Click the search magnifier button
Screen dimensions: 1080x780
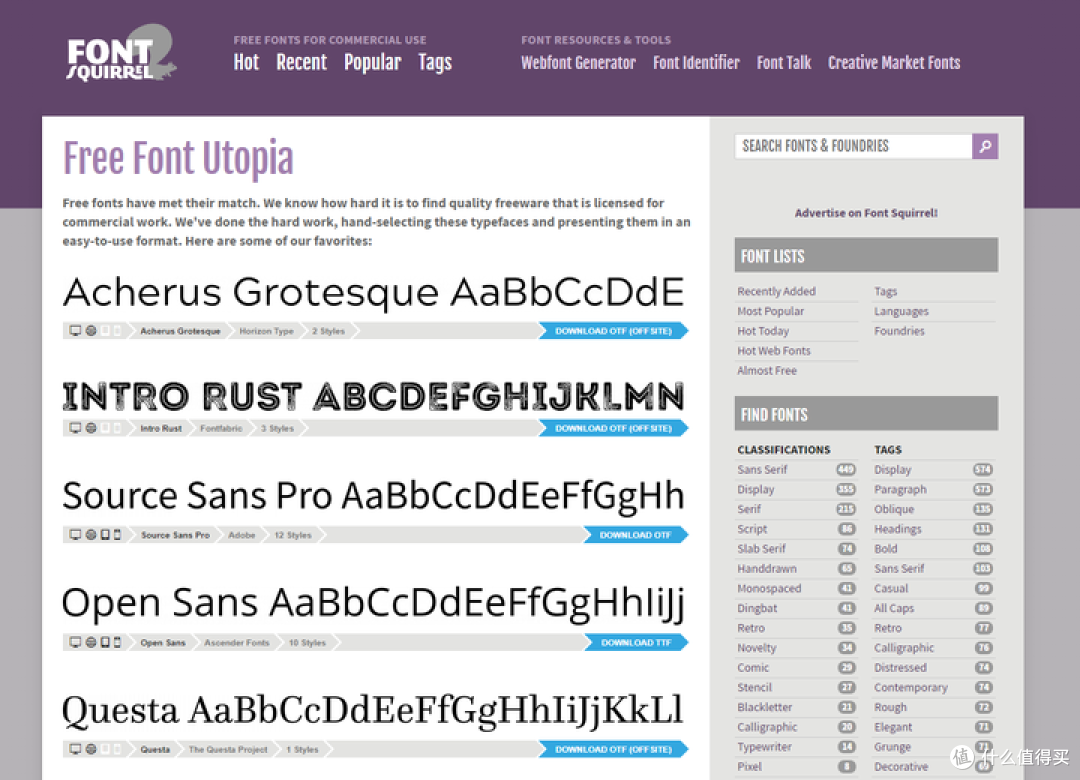[985, 146]
